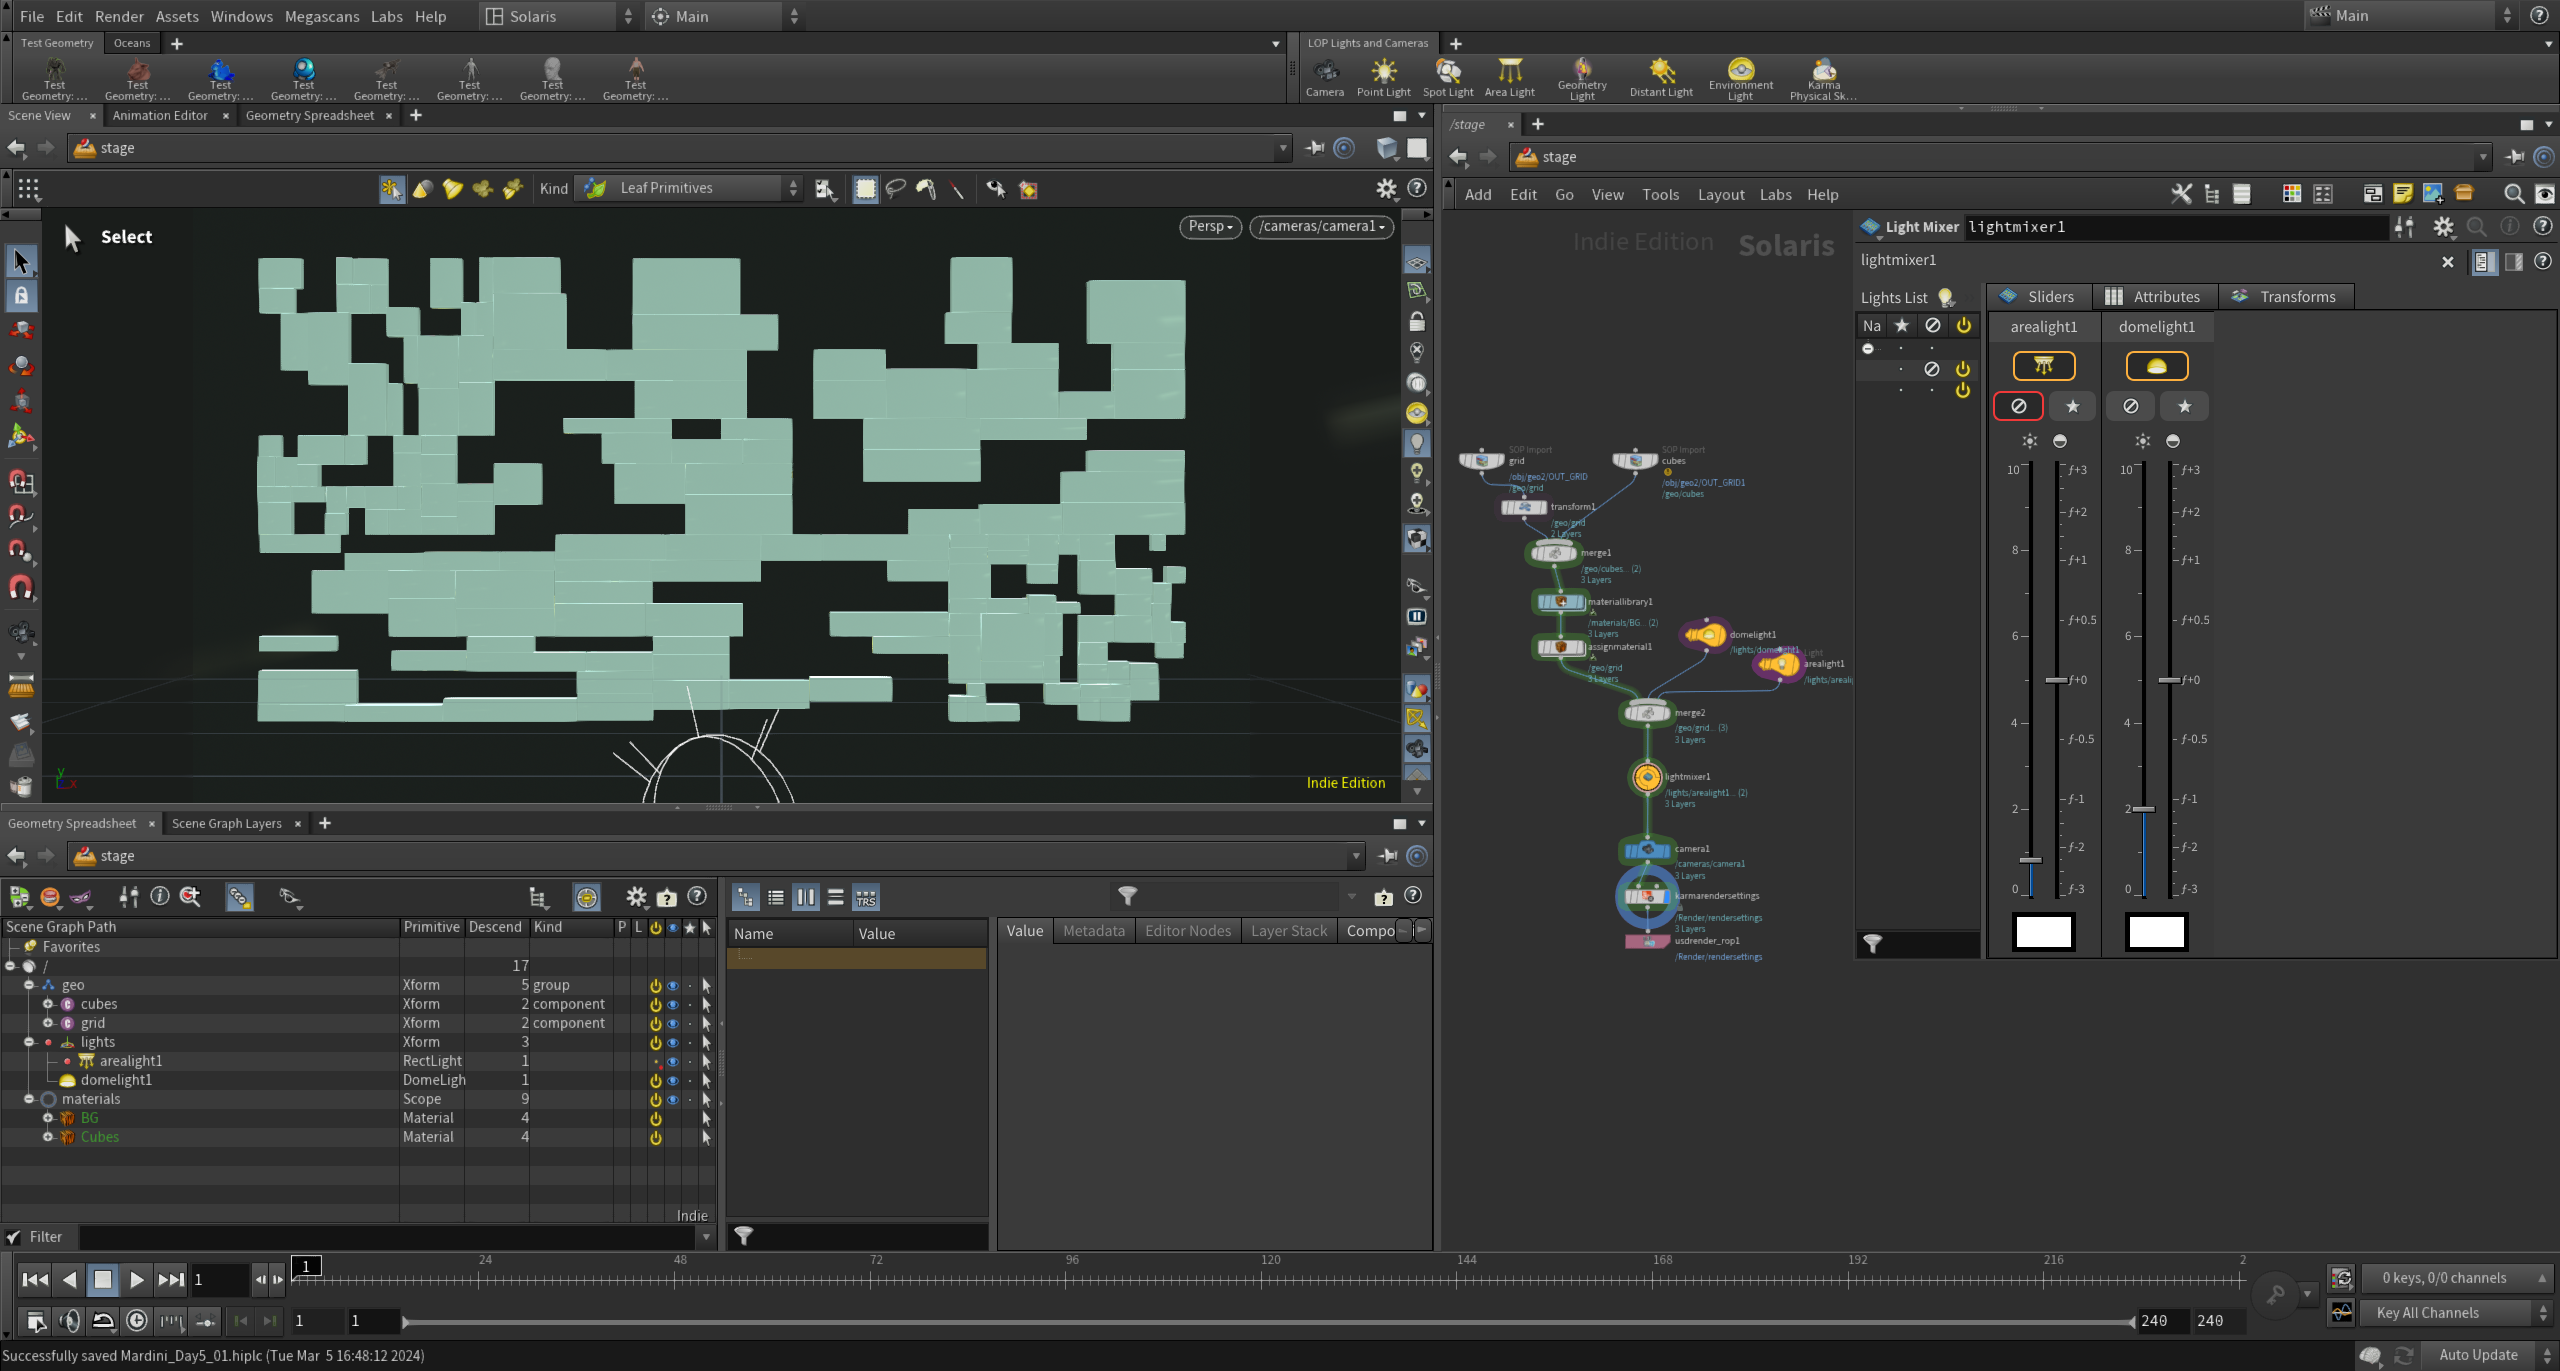Screen dimensions: 2560x1371
Task: Select the karmarendersettings node
Action: point(1647,896)
